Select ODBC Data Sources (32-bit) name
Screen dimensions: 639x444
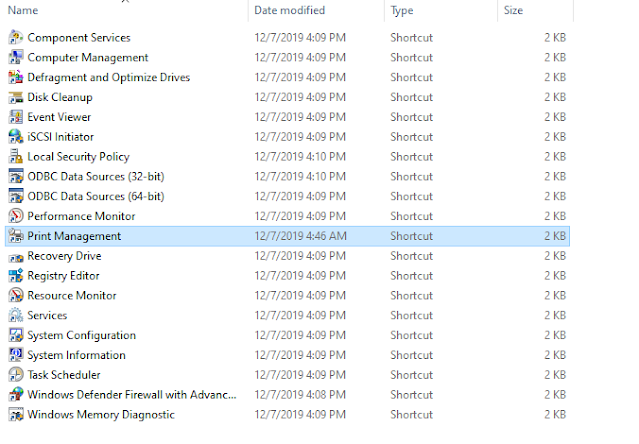point(96,177)
